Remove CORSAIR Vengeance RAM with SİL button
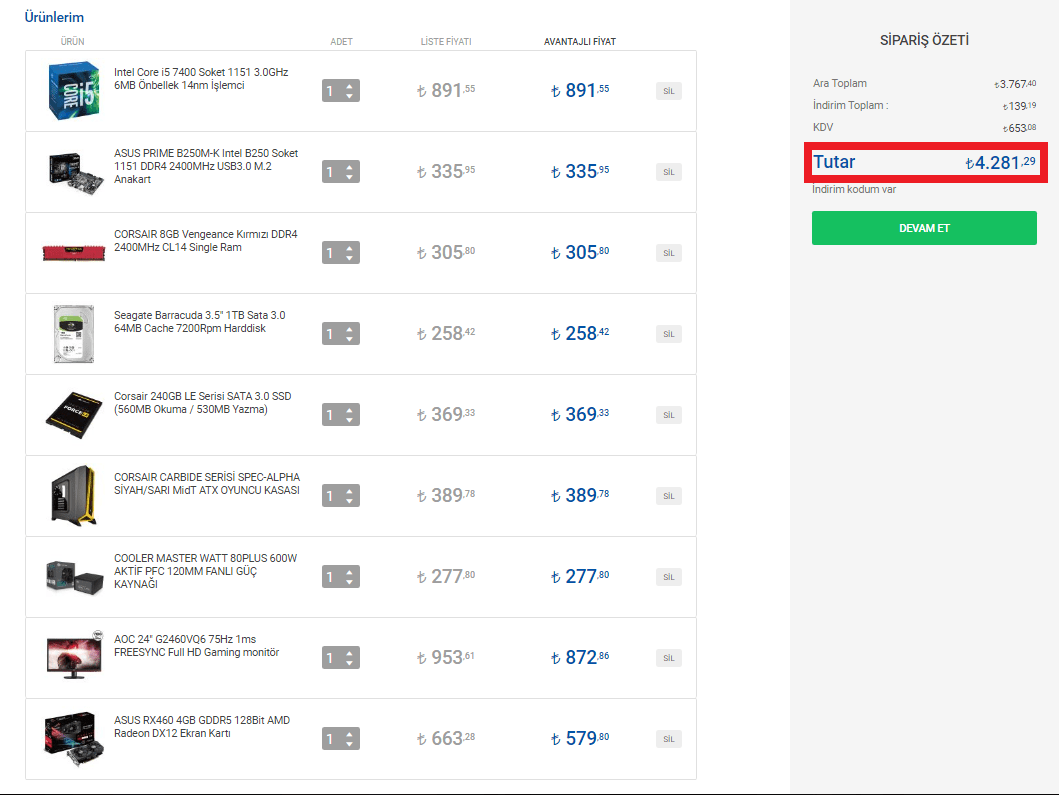Viewport: 1059px width, 795px height. point(669,253)
